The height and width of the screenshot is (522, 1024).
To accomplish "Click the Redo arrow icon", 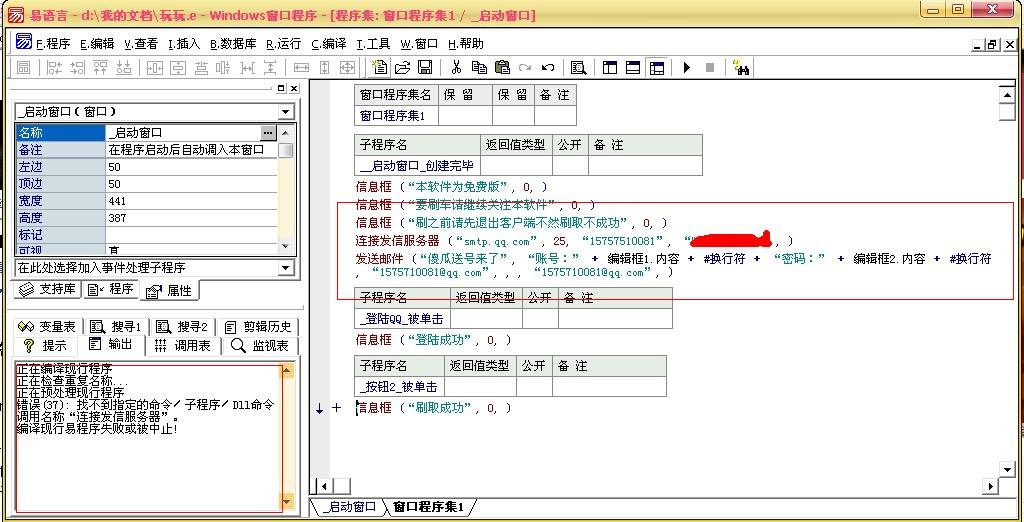I will click(525, 67).
